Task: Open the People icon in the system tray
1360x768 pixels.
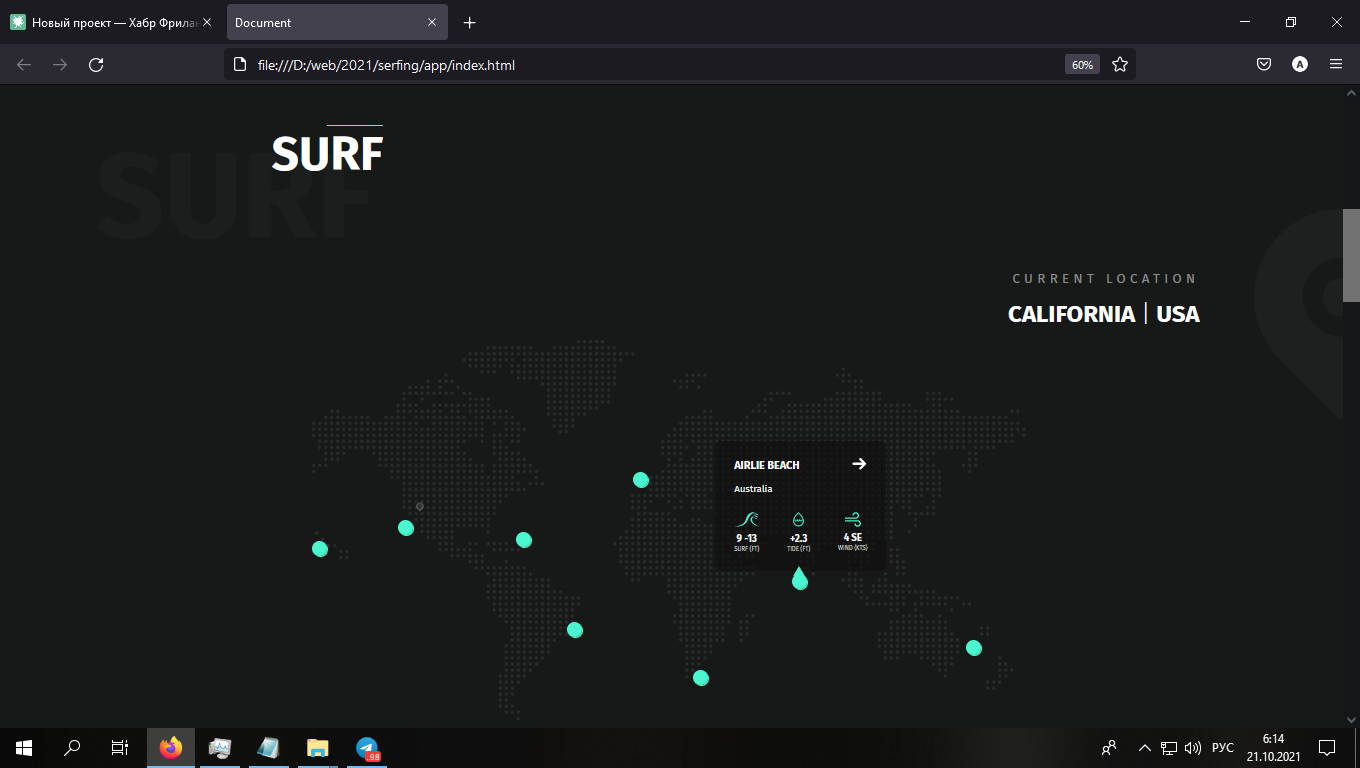Action: [1109, 747]
